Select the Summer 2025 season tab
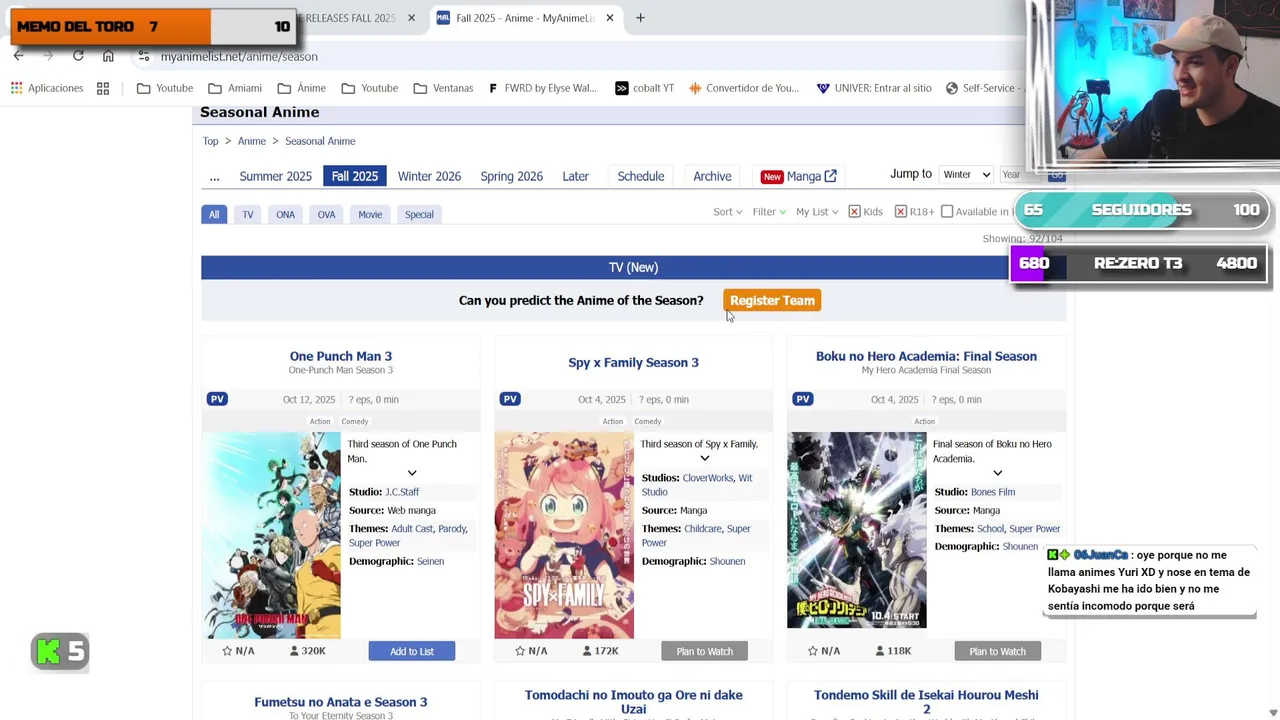 (275, 176)
